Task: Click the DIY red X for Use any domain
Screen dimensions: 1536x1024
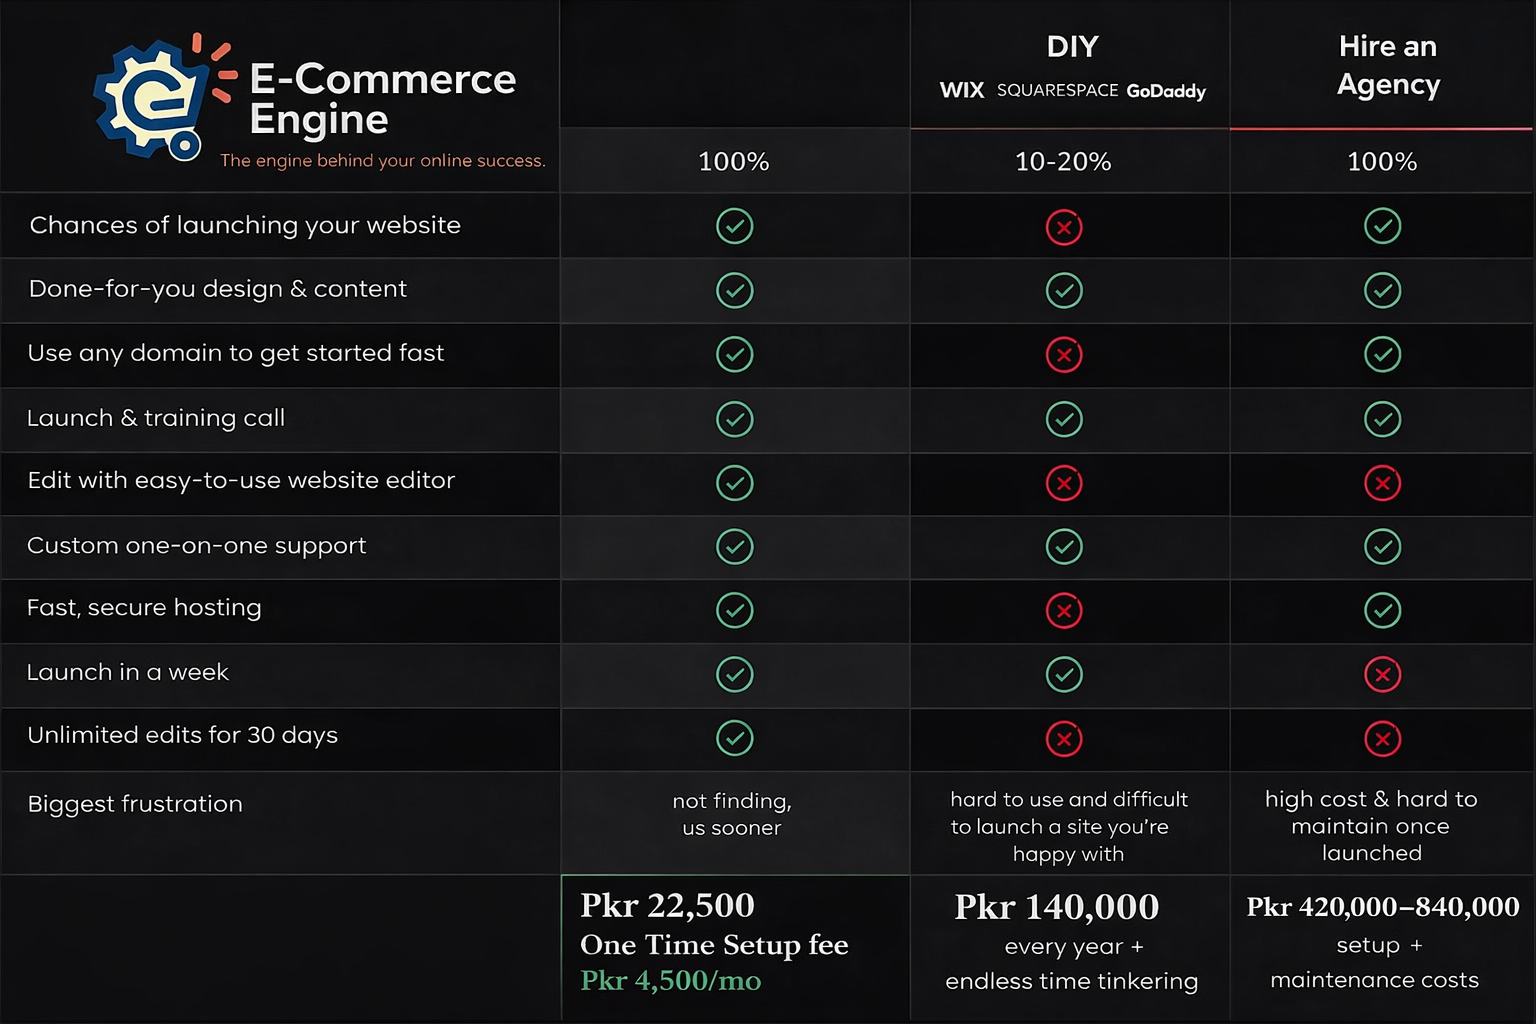Action: click(1064, 355)
